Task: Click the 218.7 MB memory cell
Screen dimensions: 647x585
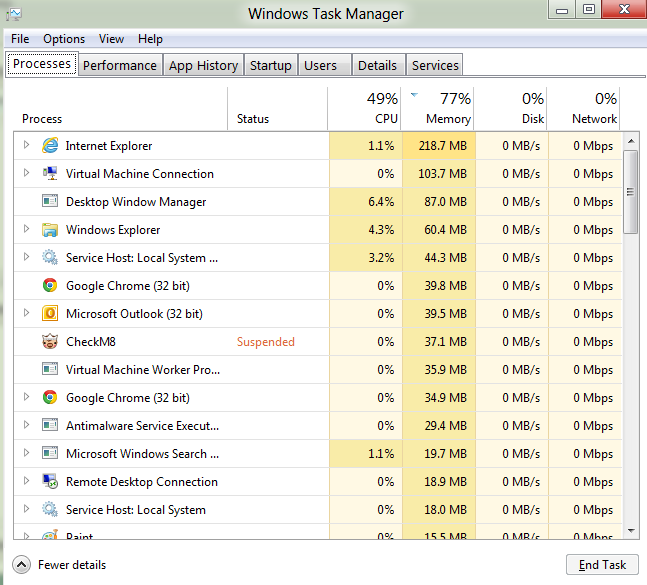Action: (x=439, y=146)
